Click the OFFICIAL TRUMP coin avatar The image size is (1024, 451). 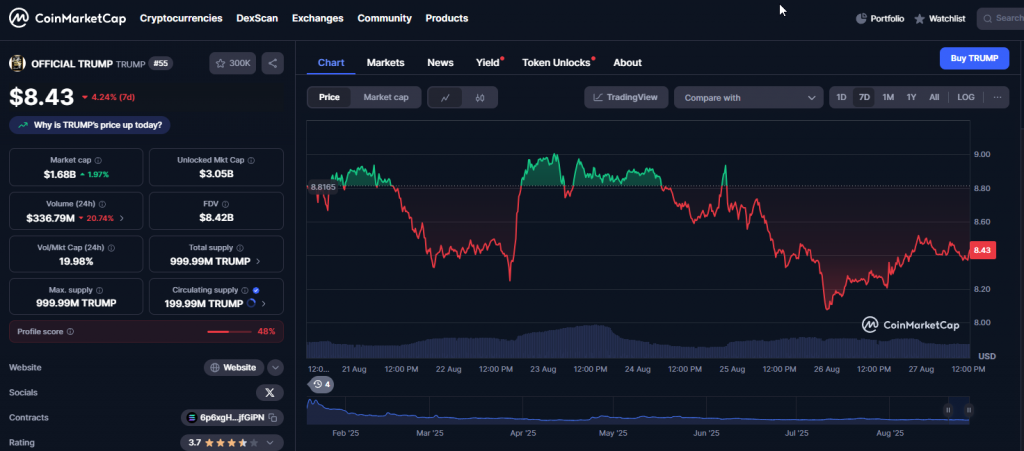click(x=17, y=63)
